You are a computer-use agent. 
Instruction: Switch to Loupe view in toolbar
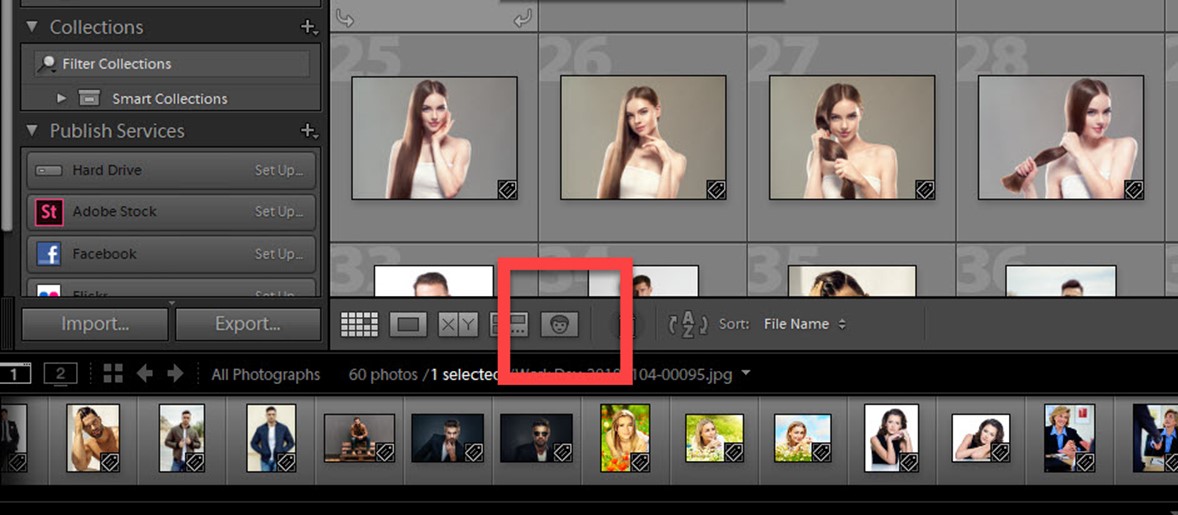tap(408, 324)
